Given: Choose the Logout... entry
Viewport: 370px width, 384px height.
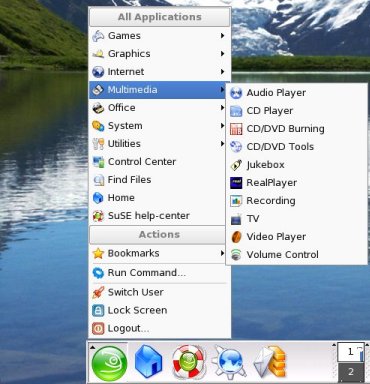Looking at the screenshot, I should [159, 329].
